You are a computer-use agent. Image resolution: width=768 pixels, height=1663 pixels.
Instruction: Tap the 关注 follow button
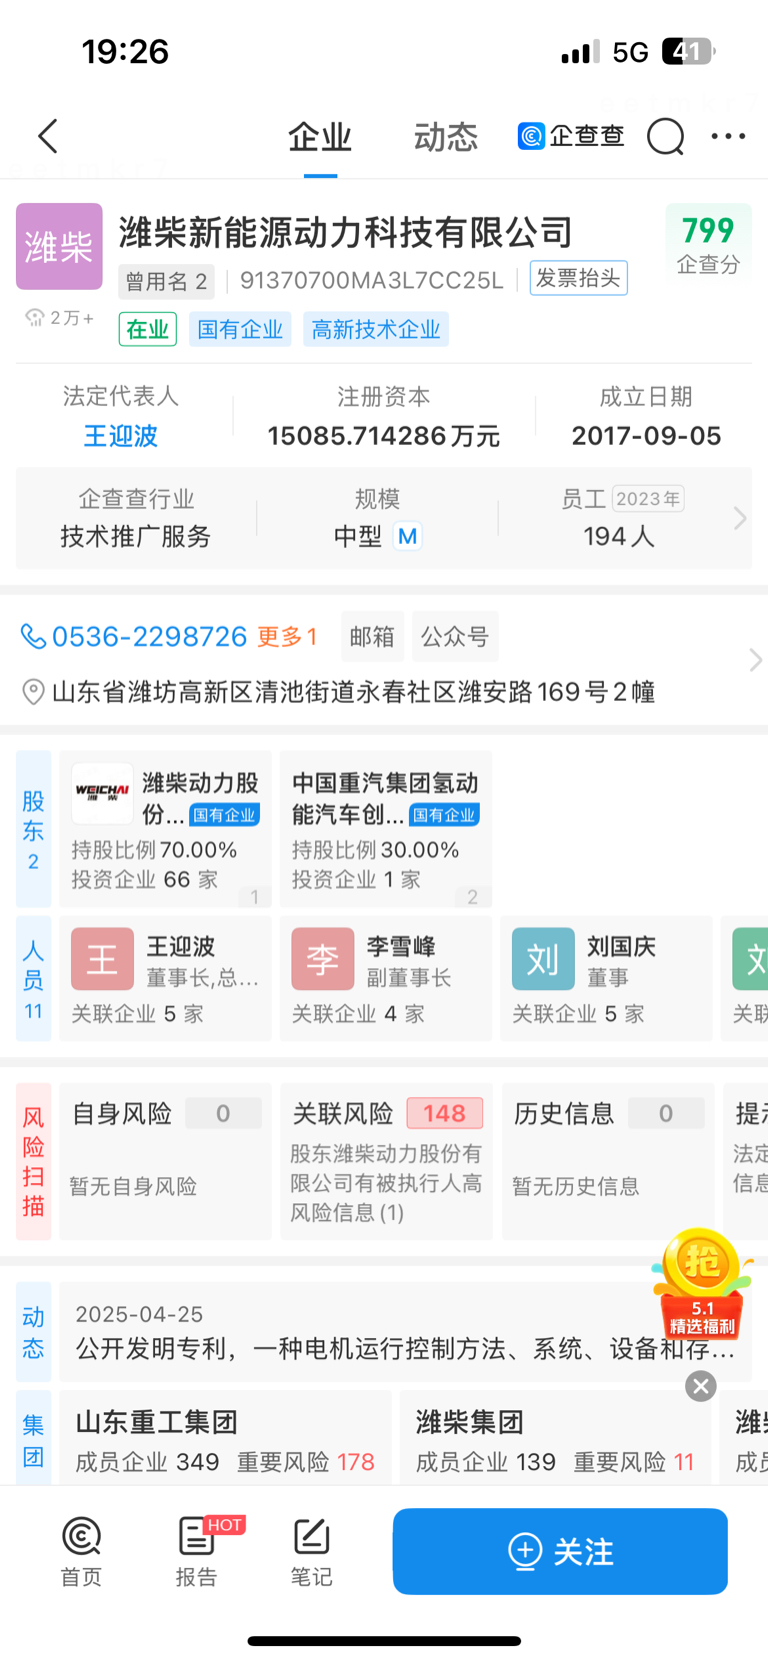560,1551
